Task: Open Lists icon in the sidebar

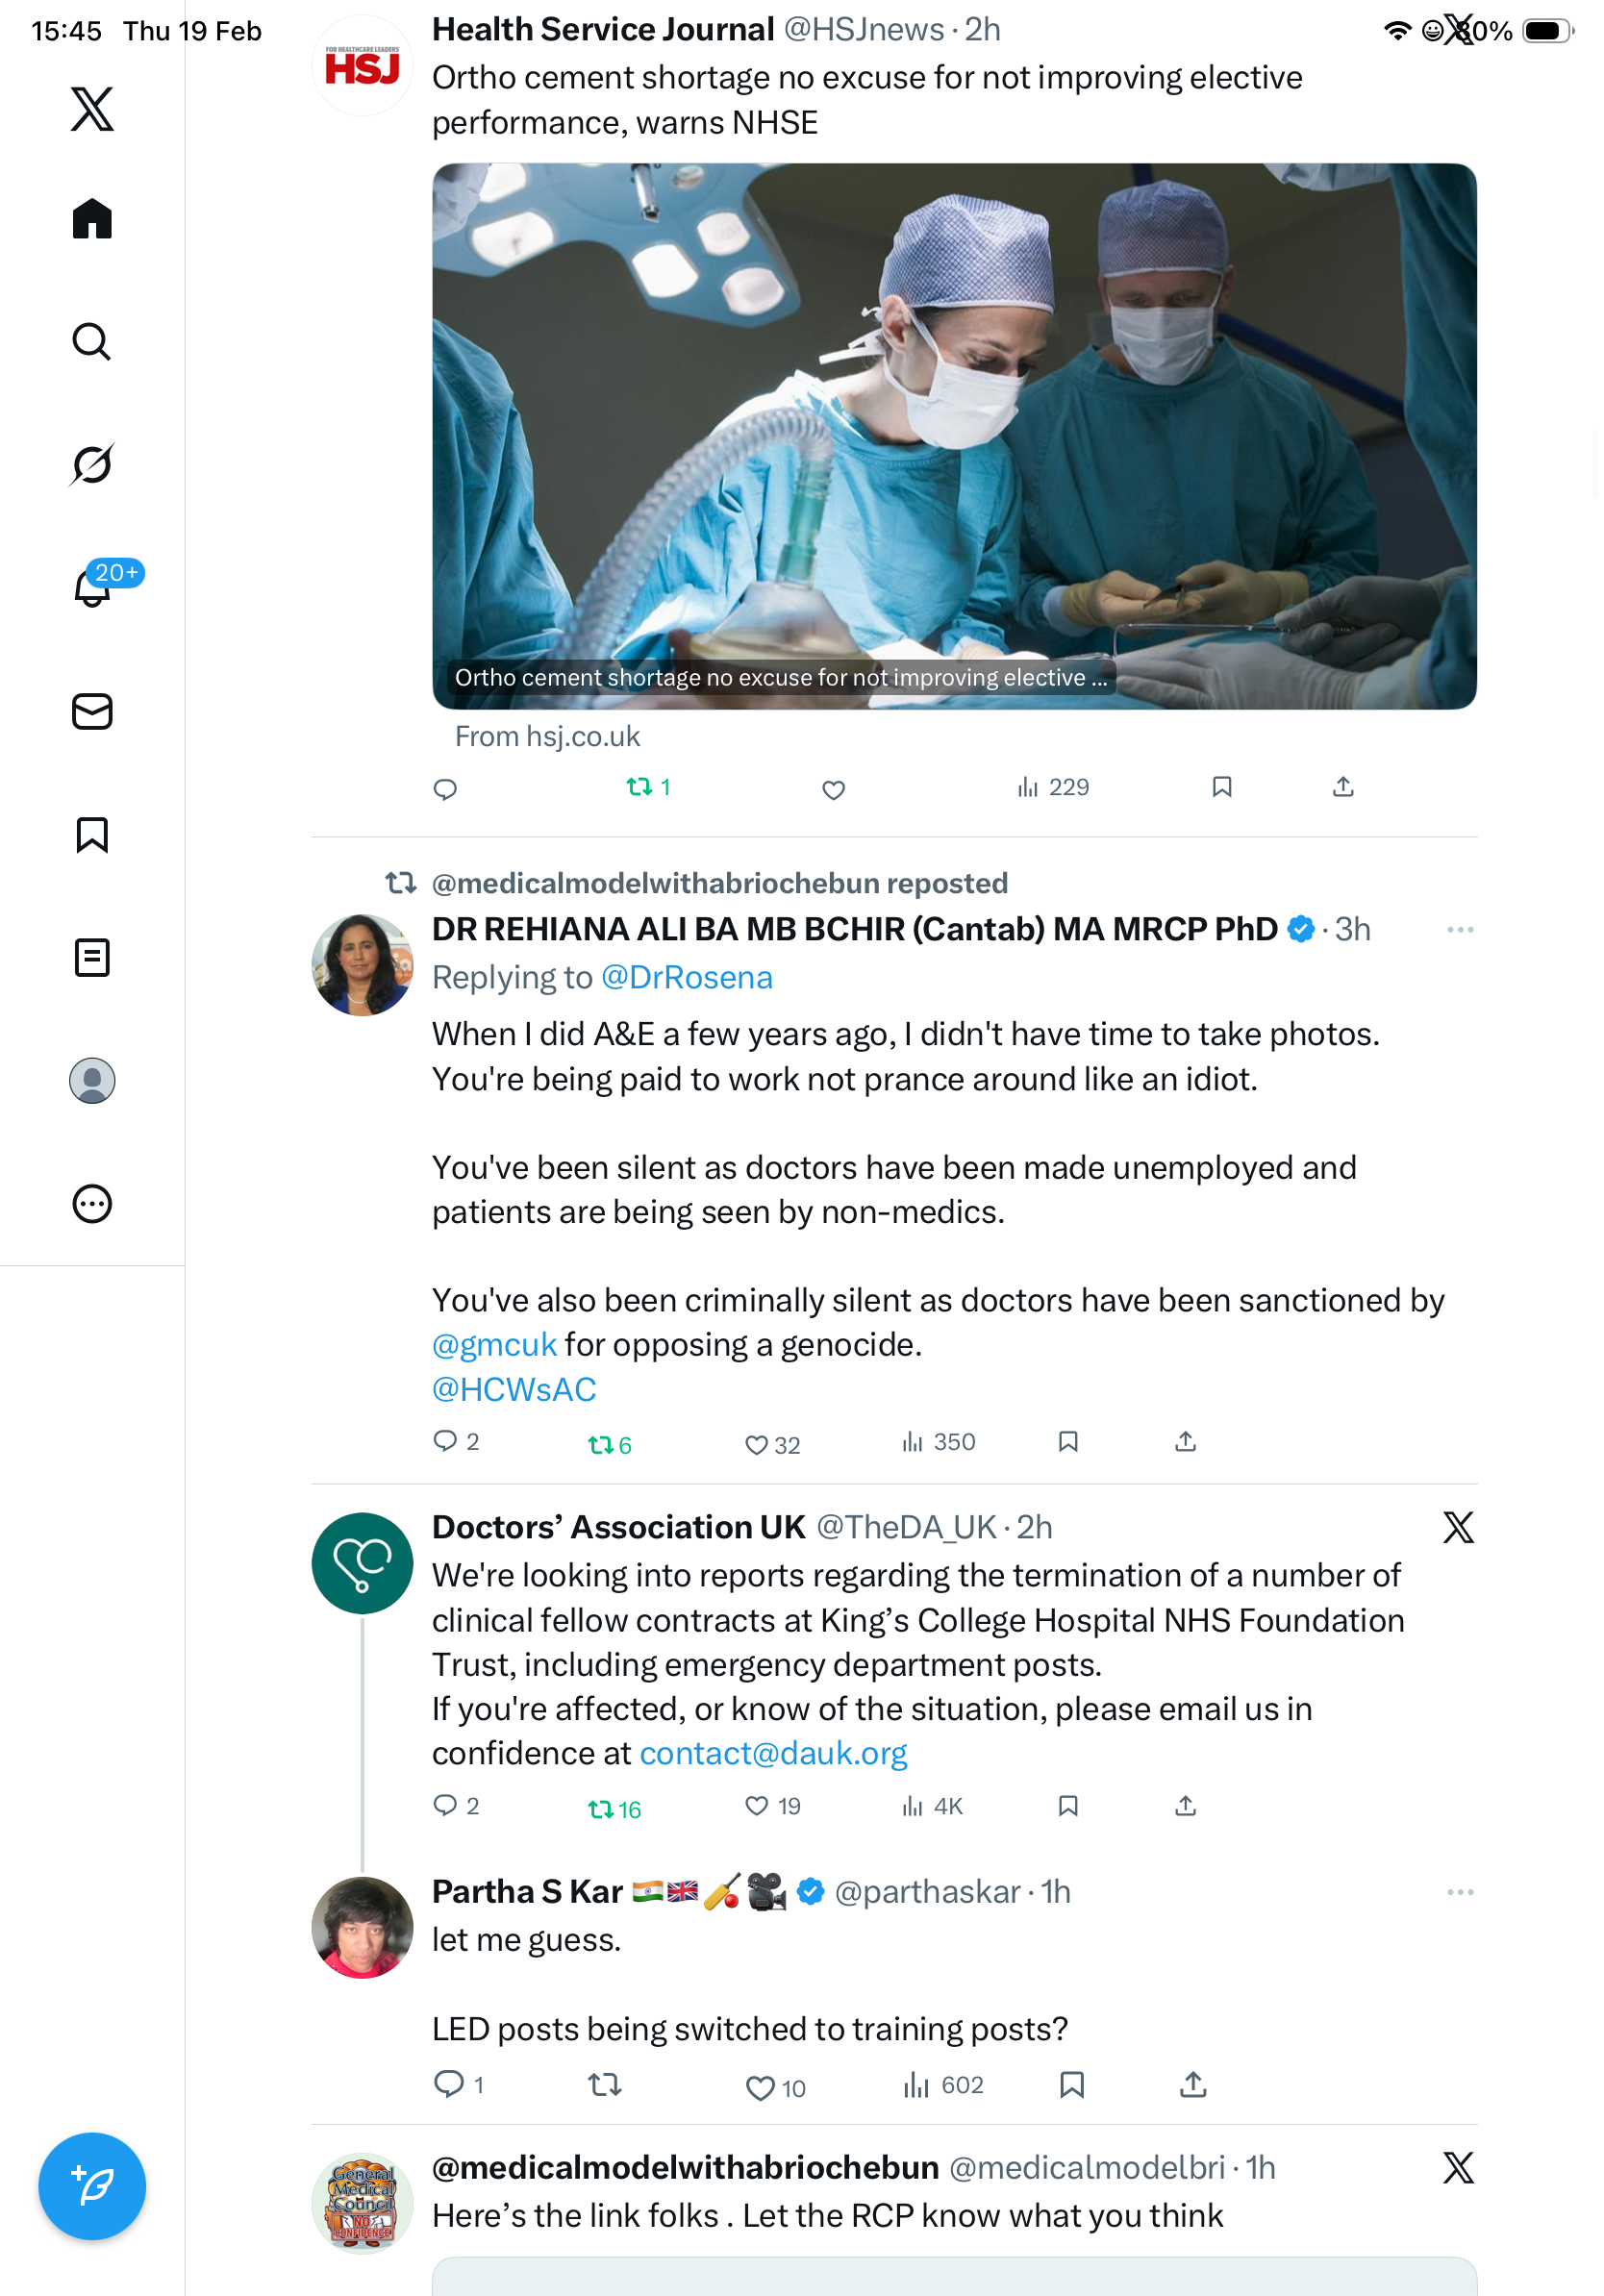Action: (x=92, y=958)
